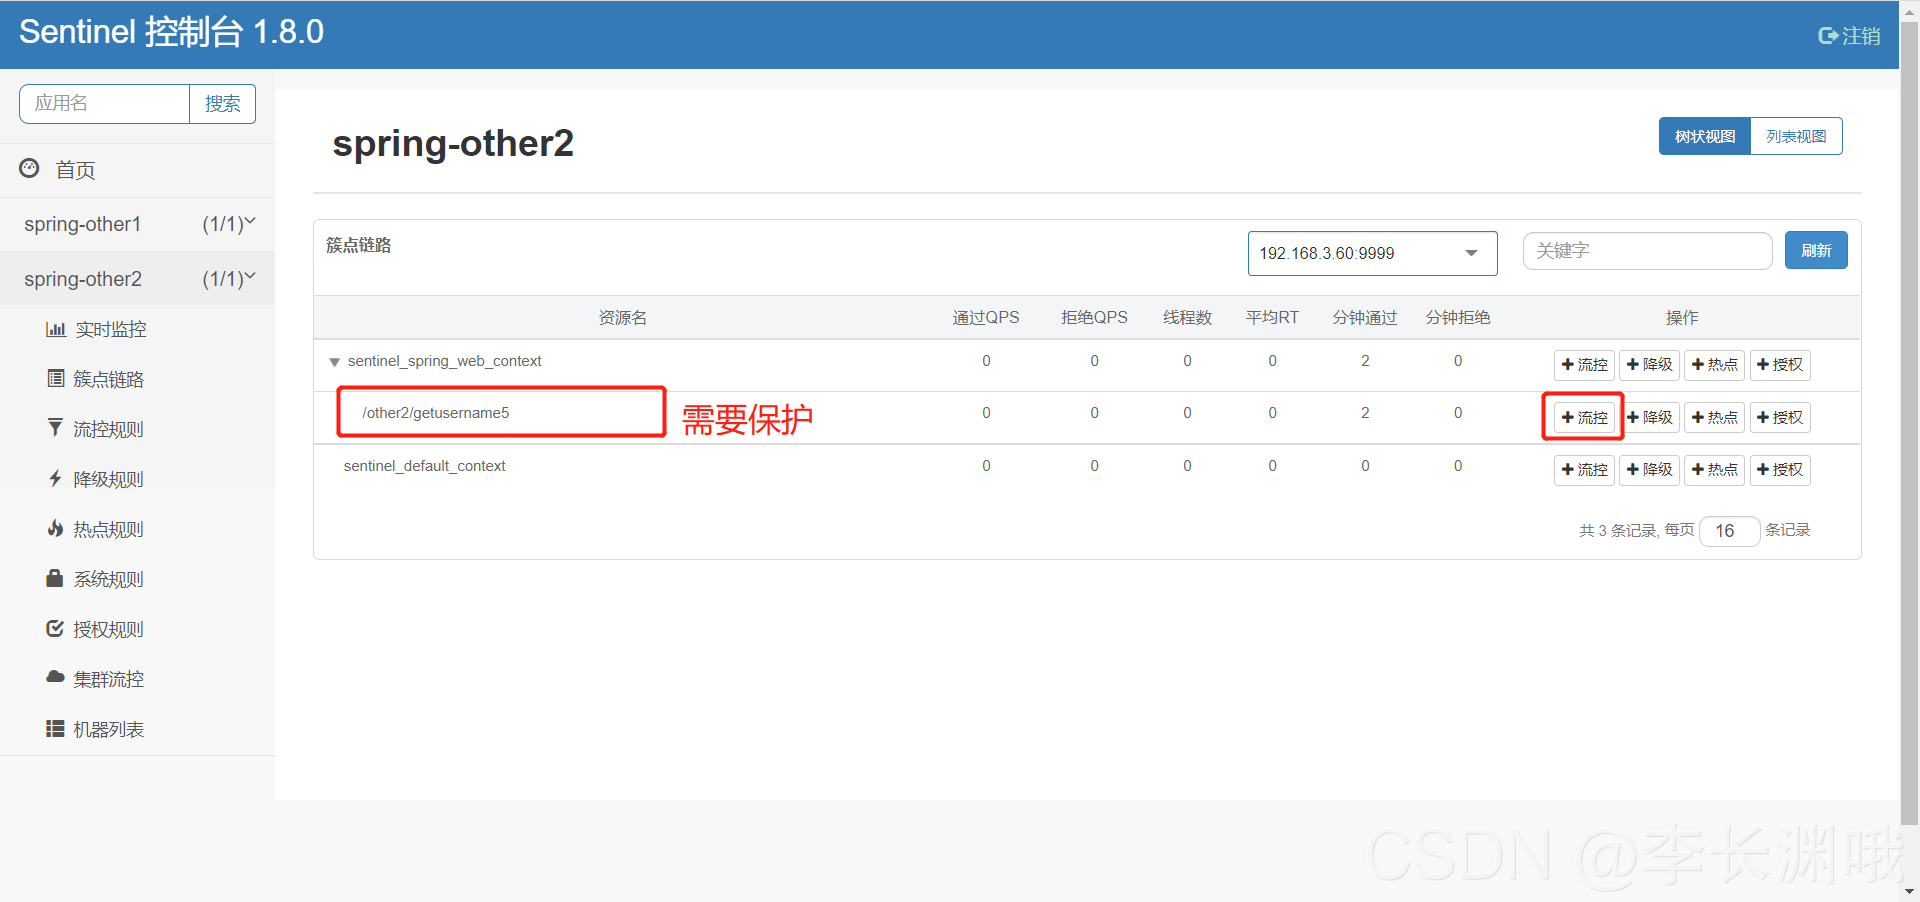Click the 拒绝QPS column header
The image size is (1920, 902).
[1094, 317]
